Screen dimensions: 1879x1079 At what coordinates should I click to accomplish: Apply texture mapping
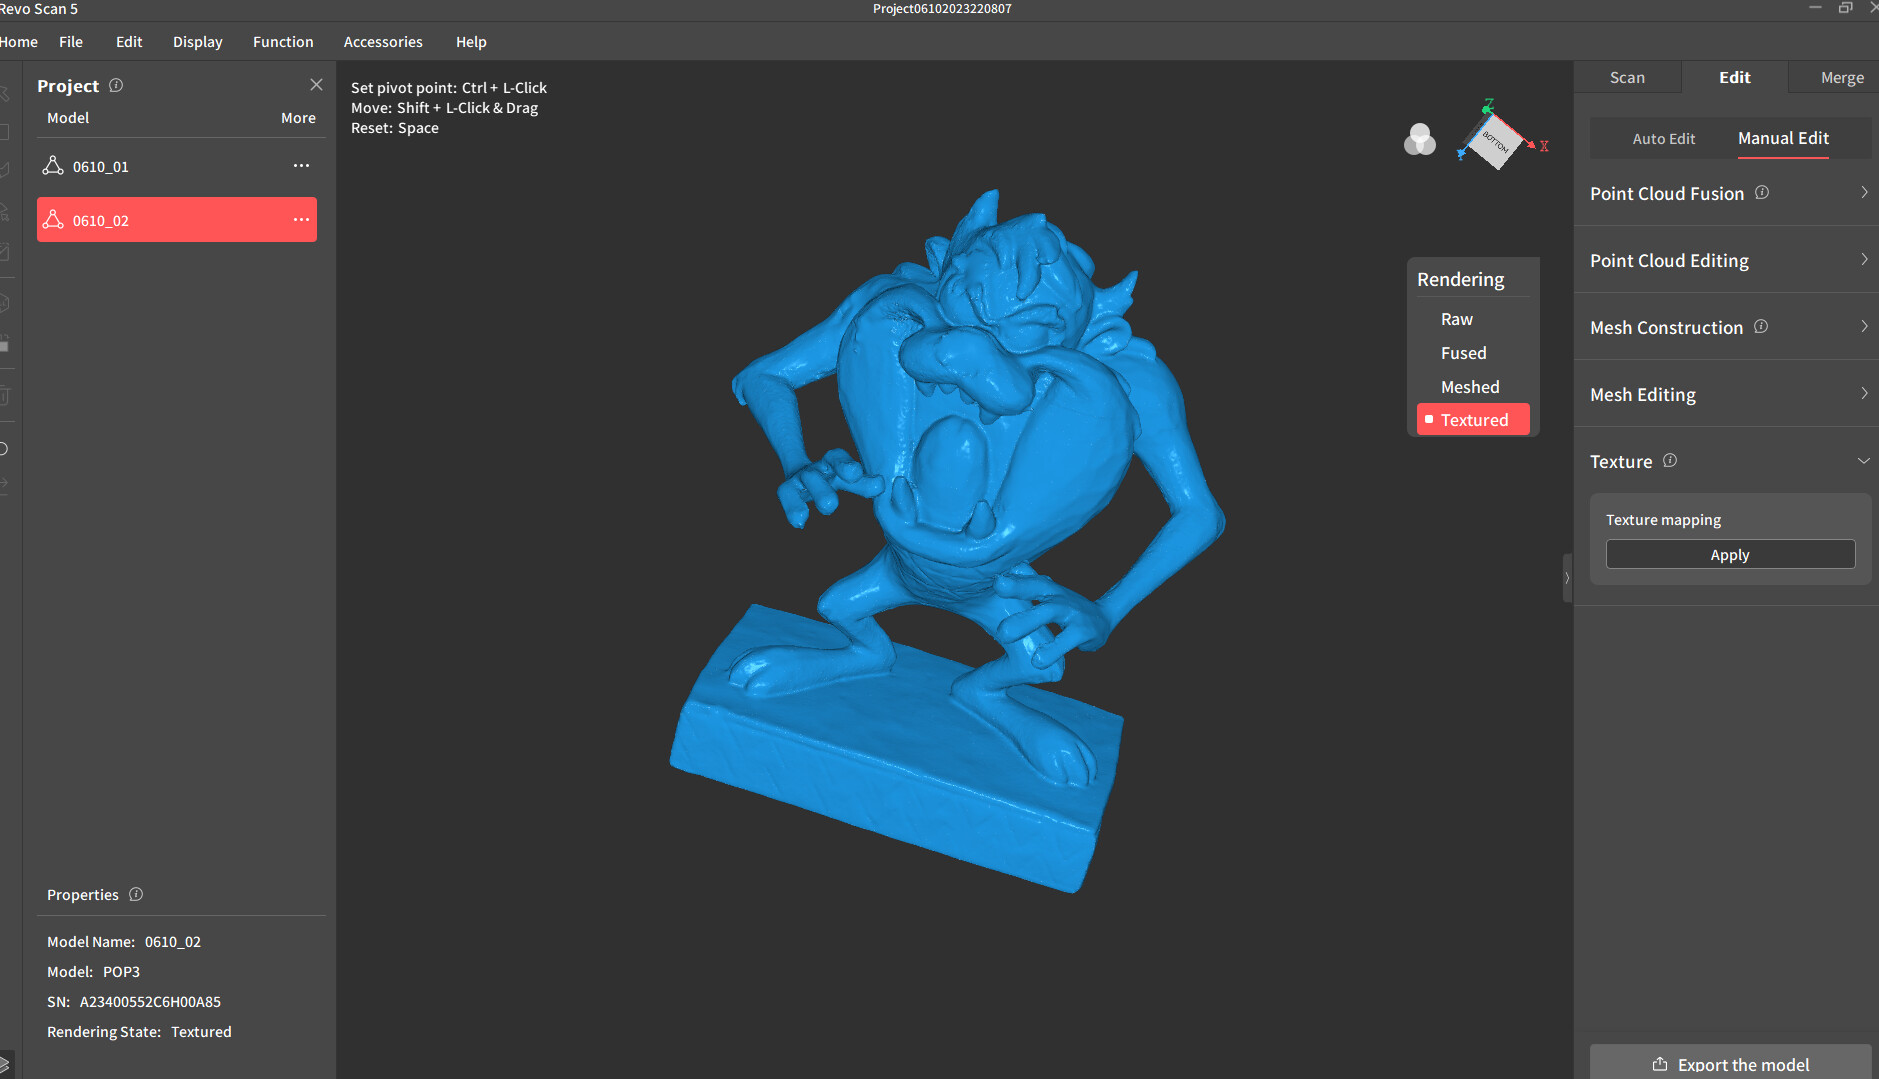1730,555
